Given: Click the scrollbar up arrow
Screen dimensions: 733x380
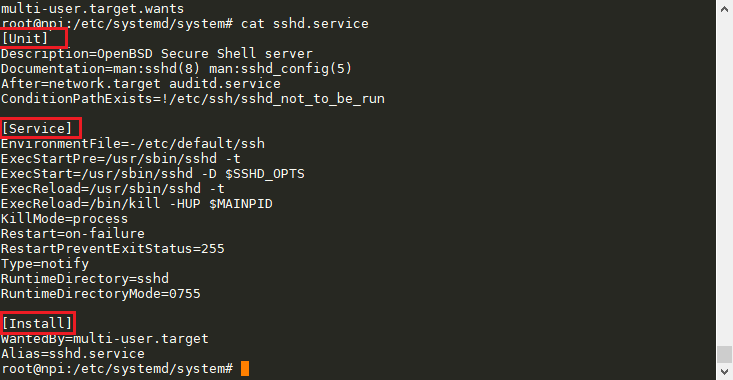Looking at the screenshot, I should tap(724, 8).
